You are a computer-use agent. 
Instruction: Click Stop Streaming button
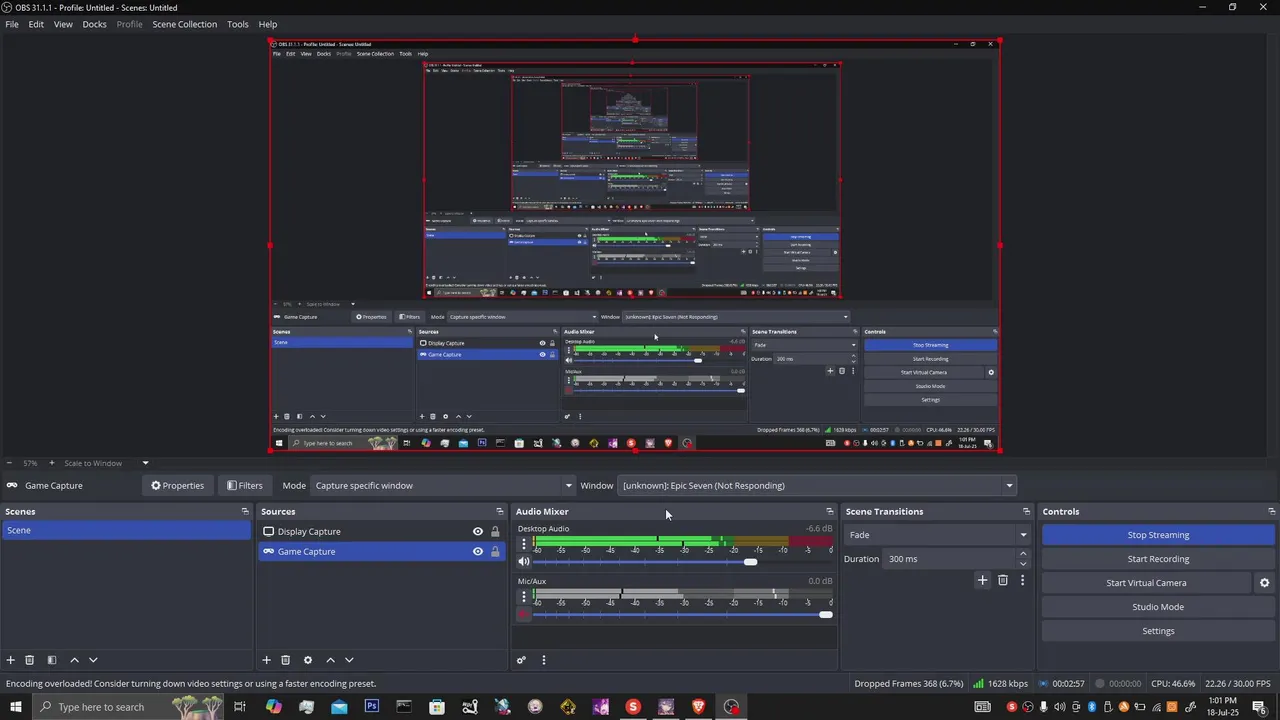[x=1158, y=535]
